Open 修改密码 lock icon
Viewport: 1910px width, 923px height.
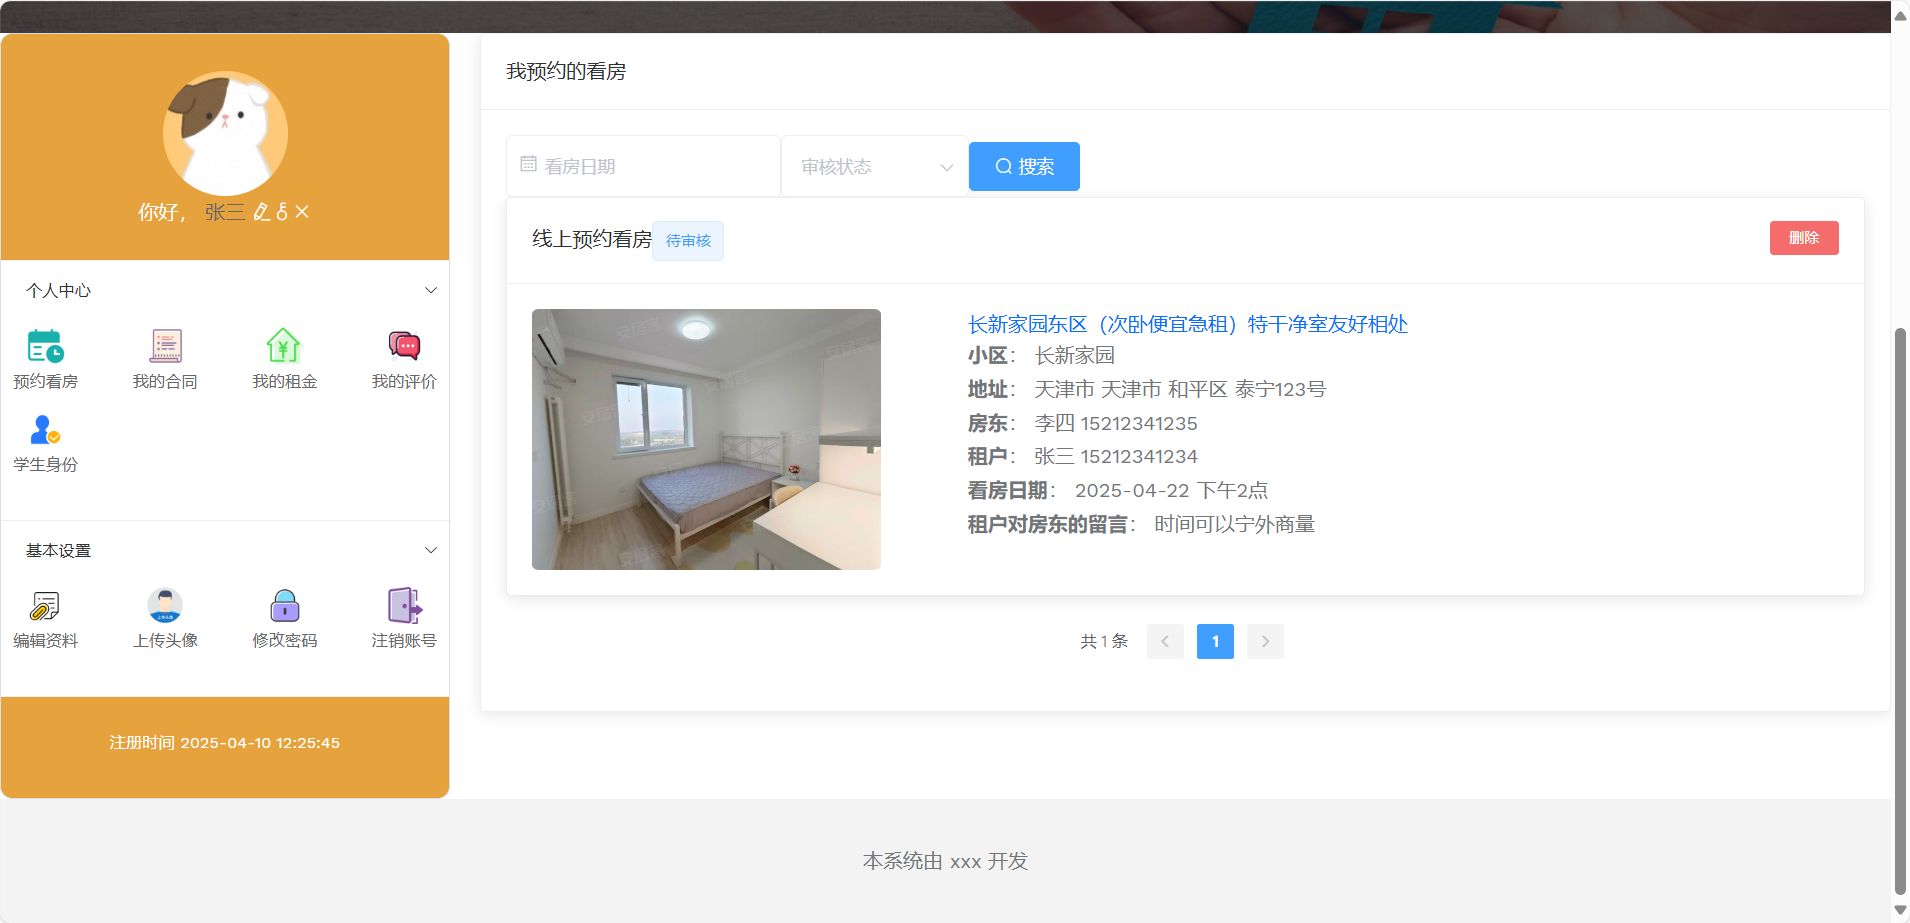click(x=285, y=605)
